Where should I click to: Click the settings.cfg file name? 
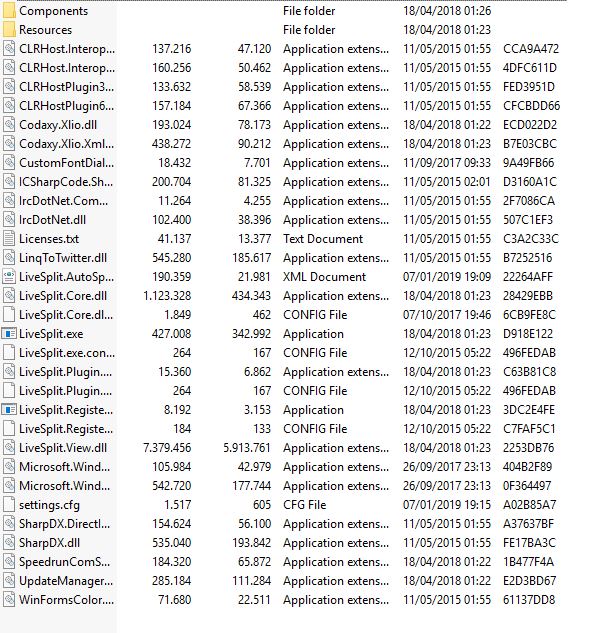49,505
